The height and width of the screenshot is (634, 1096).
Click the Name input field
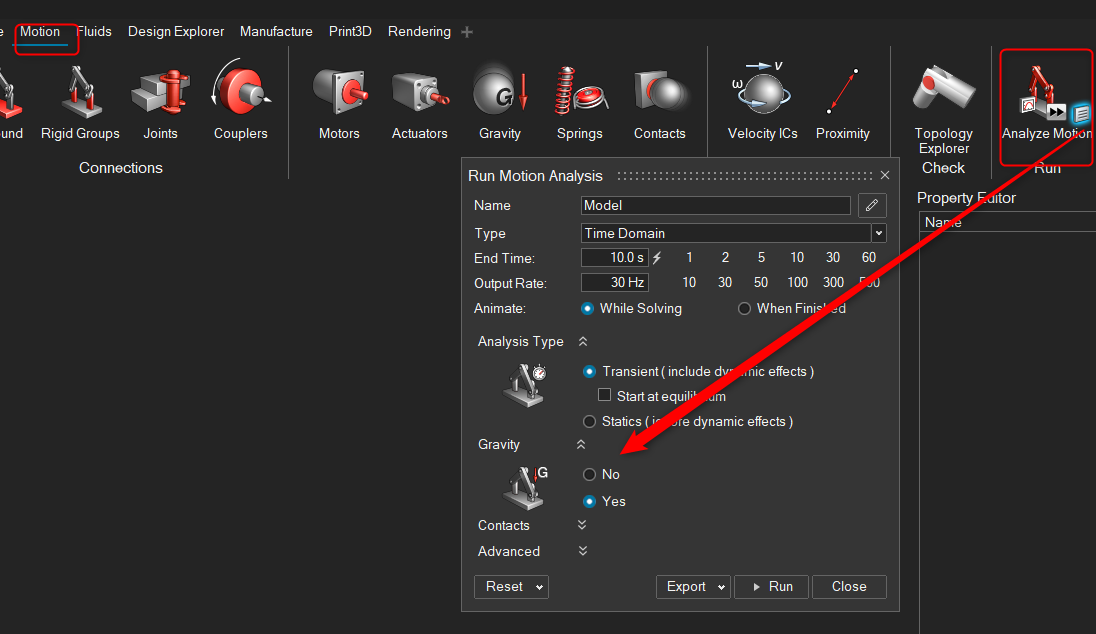(x=716, y=206)
